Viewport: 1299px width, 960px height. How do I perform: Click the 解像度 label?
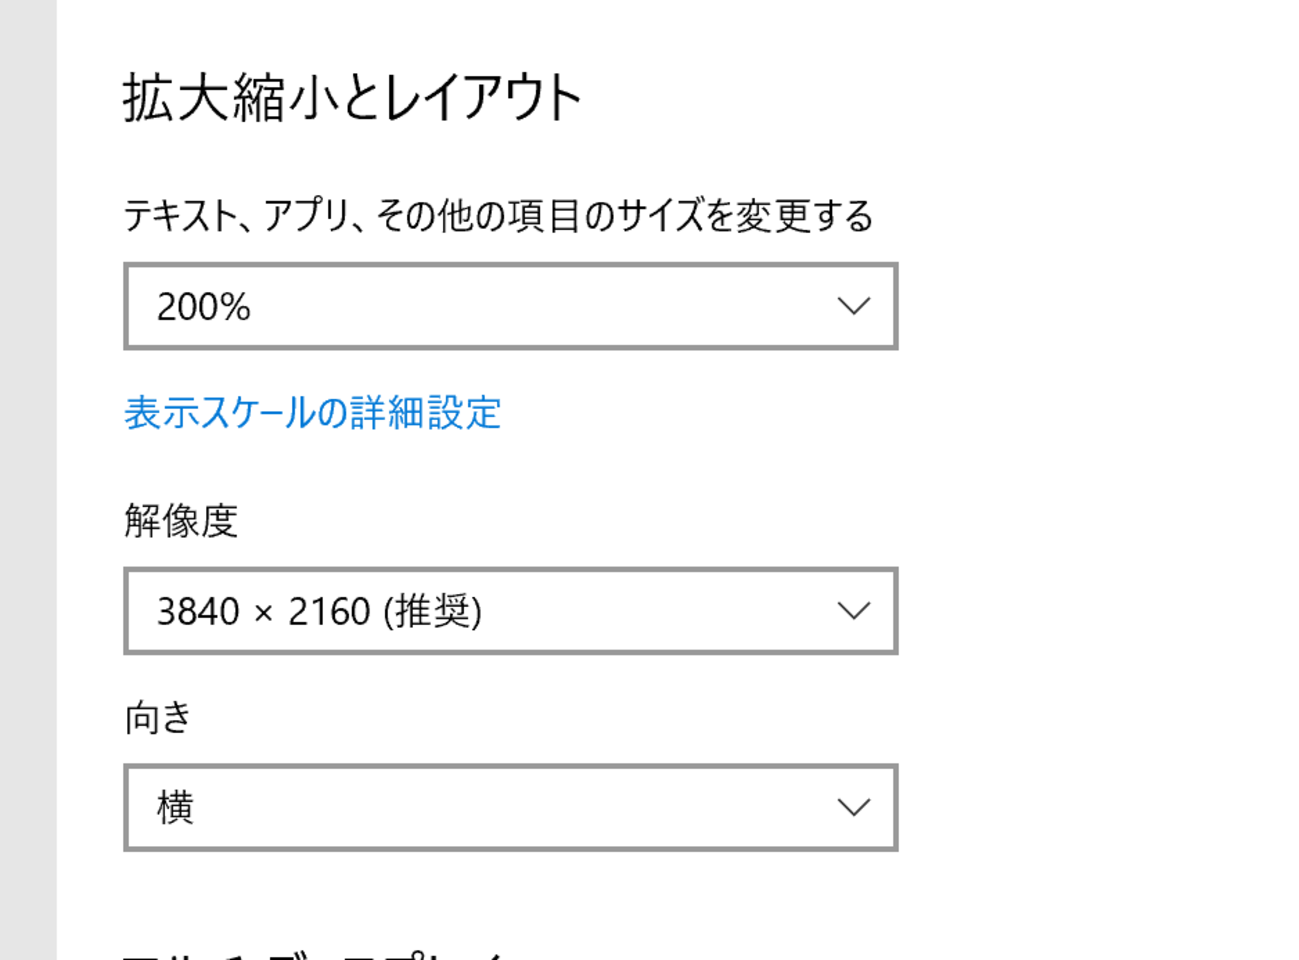click(x=181, y=520)
